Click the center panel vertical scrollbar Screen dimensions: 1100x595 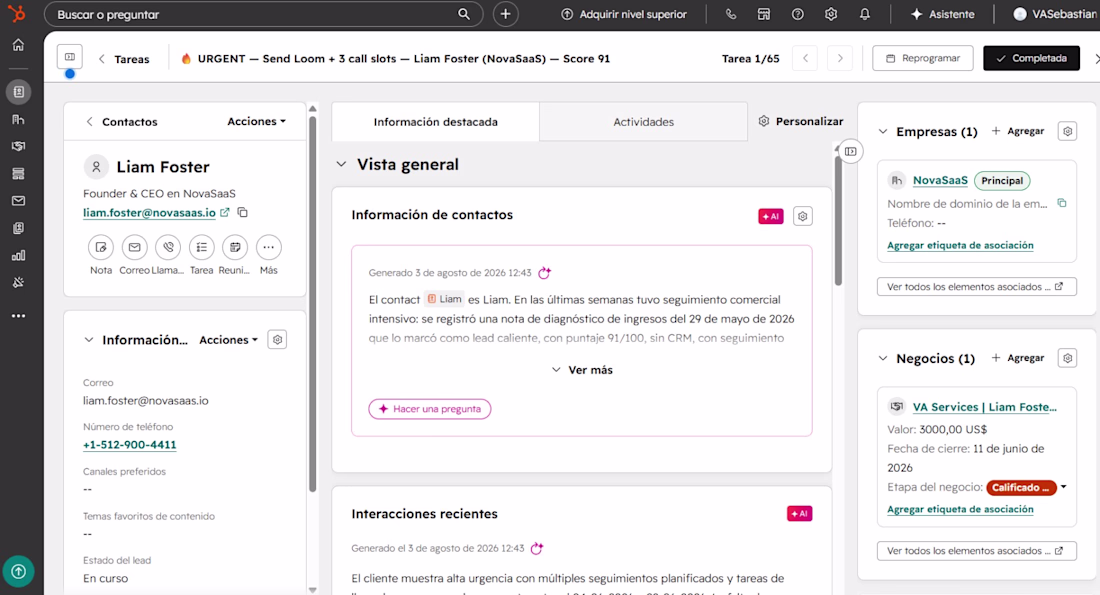coord(838,222)
